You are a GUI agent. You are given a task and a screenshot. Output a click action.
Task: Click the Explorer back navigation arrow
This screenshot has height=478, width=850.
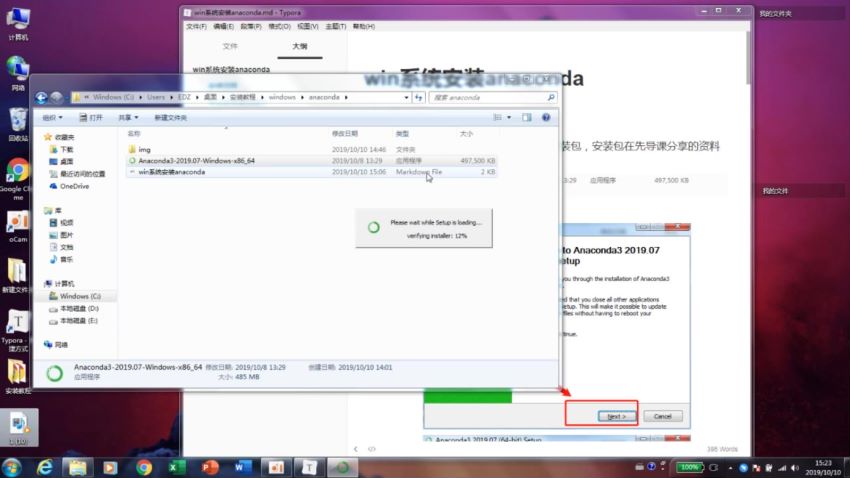pos(42,97)
